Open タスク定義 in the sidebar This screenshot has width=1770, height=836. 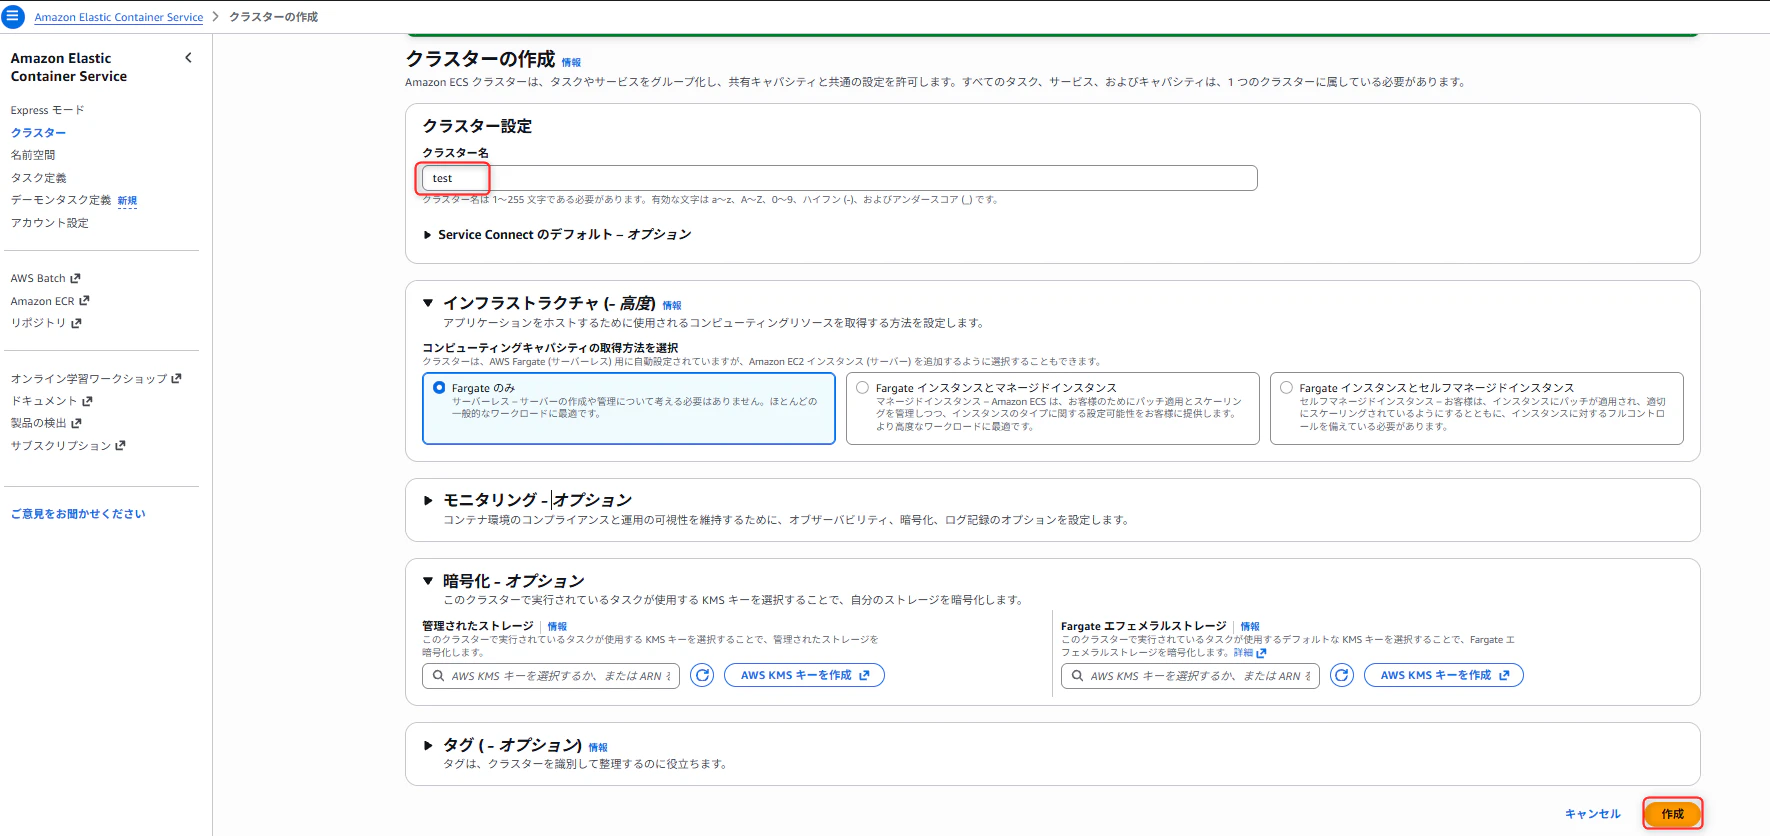38,178
